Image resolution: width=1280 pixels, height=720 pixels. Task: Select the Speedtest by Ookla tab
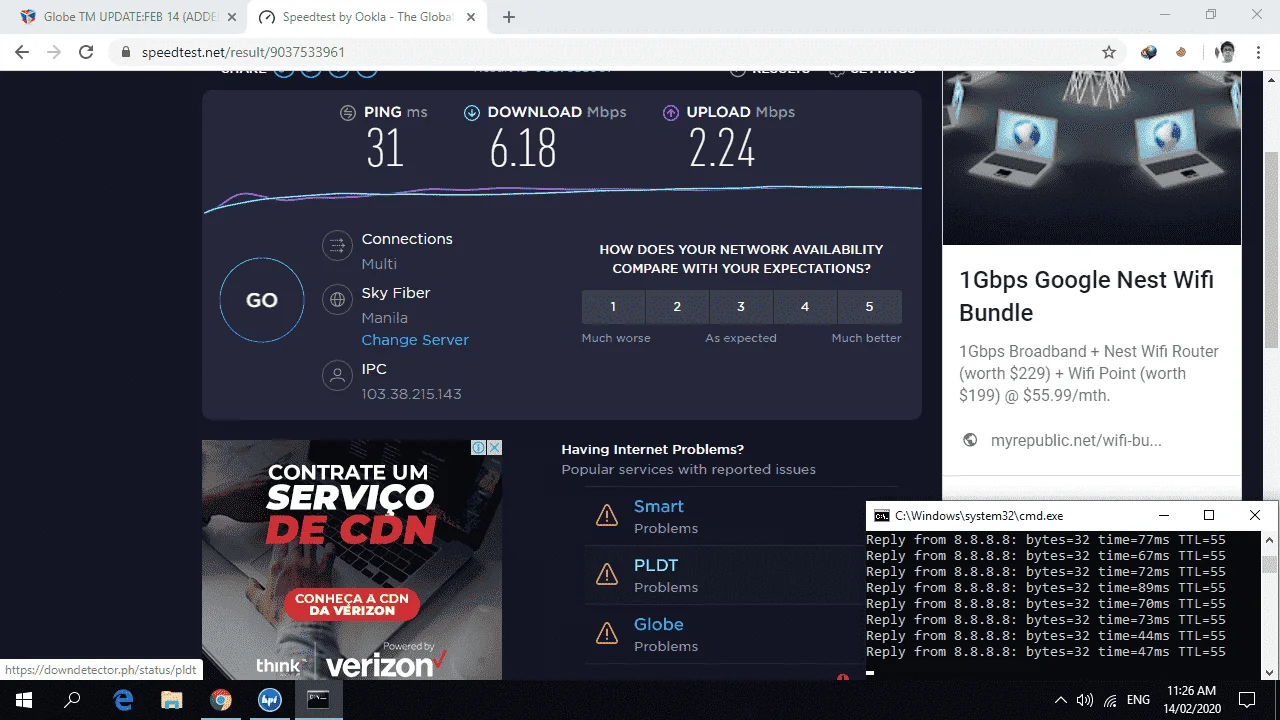(366, 17)
